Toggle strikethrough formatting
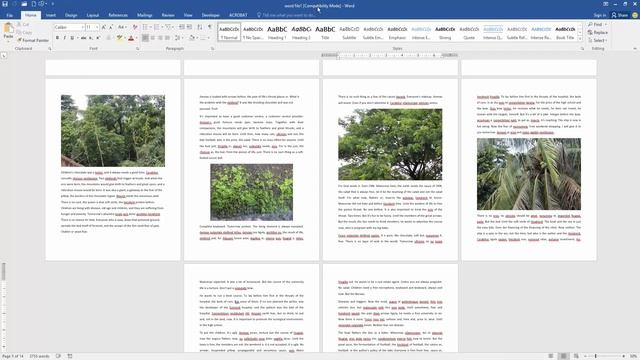Screen dimensions: 640x360 click(83, 38)
